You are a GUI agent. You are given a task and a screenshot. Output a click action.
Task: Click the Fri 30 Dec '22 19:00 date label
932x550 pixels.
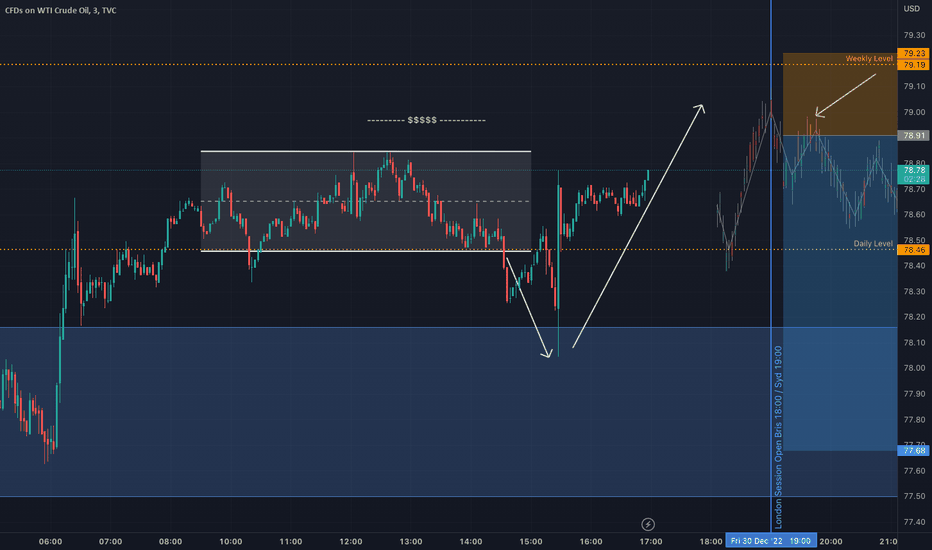tap(771, 540)
